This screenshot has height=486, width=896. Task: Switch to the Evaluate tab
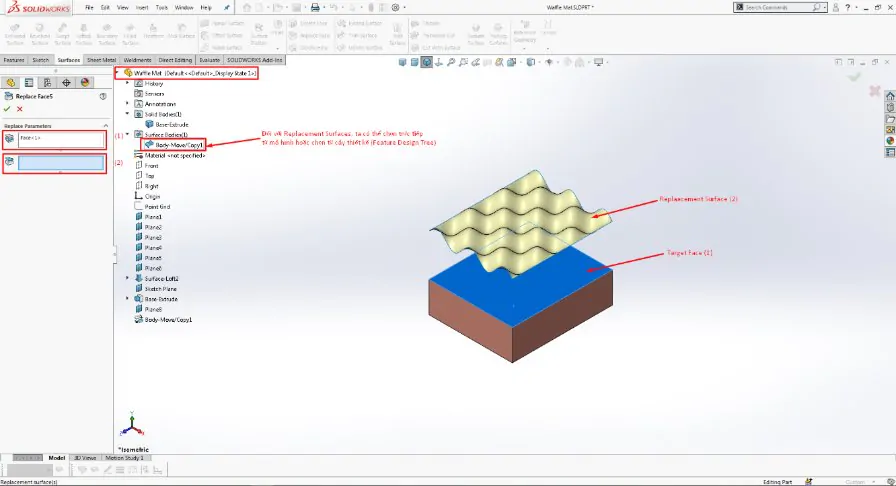[210, 60]
